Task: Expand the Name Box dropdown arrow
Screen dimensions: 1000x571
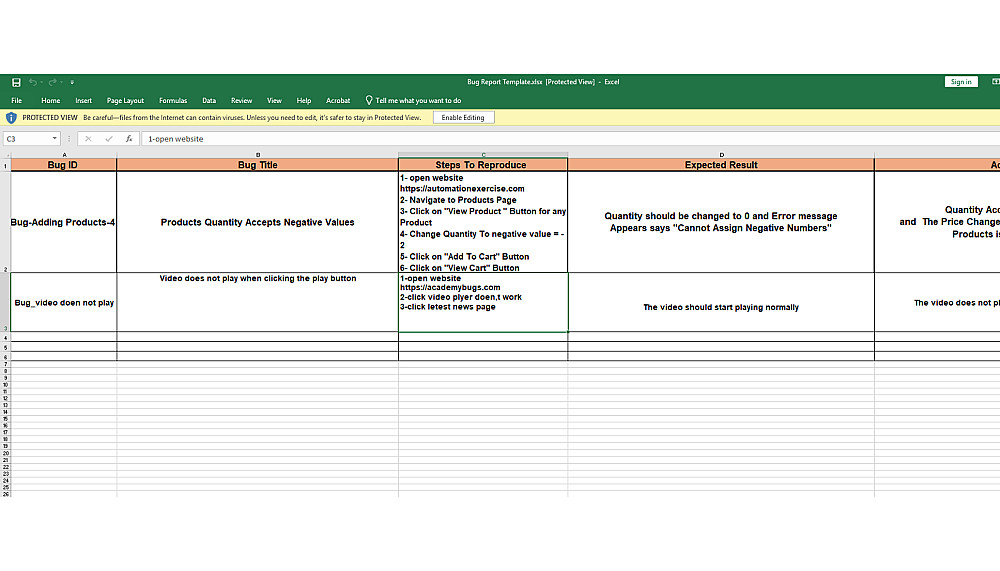Action: tap(54, 138)
